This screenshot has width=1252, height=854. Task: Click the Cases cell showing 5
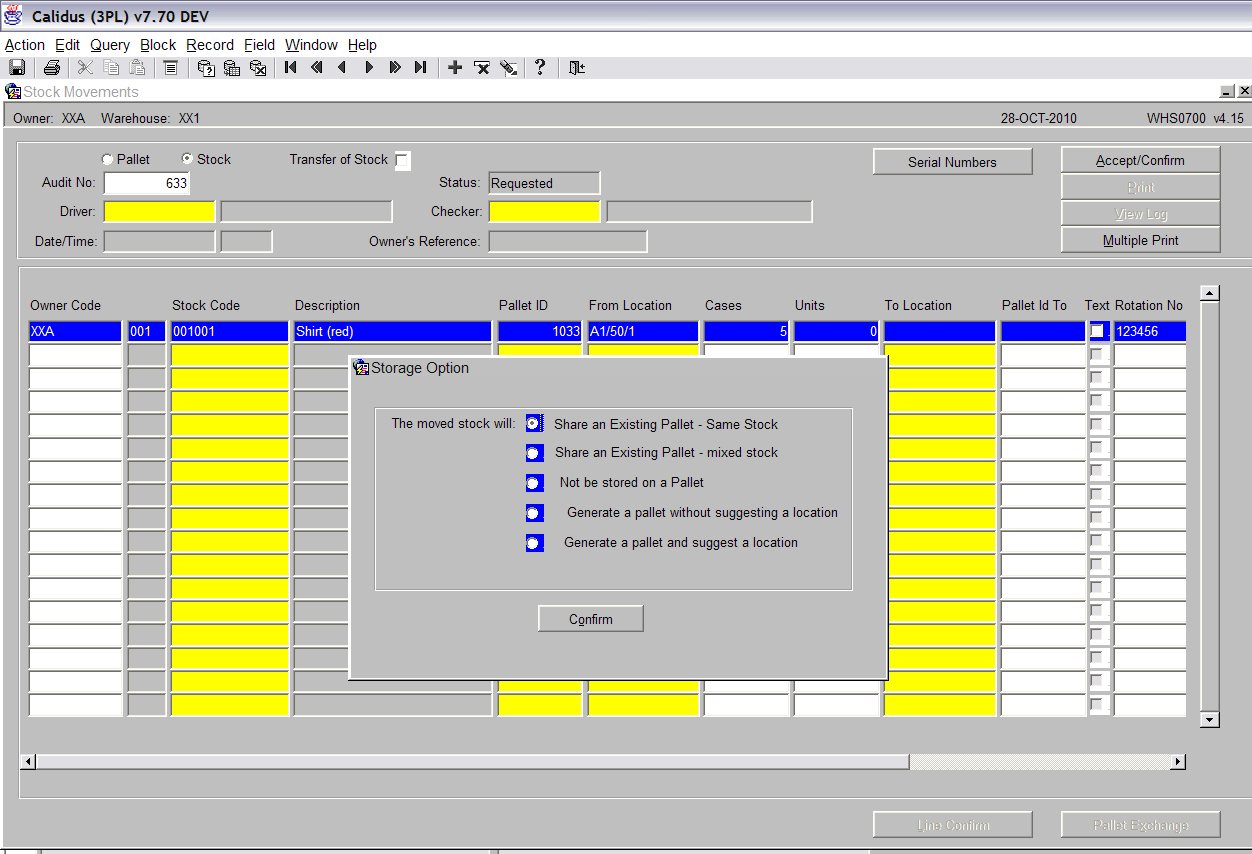(747, 331)
